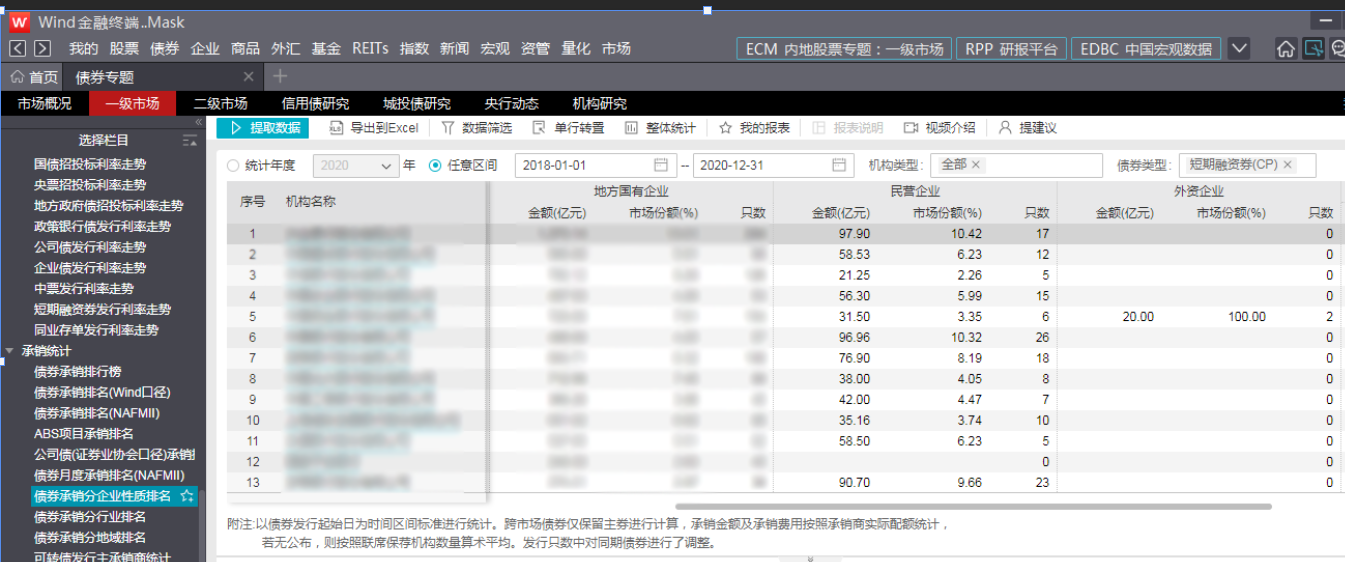
Task: Switch to 信用债研究 tab
Action: click(315, 103)
